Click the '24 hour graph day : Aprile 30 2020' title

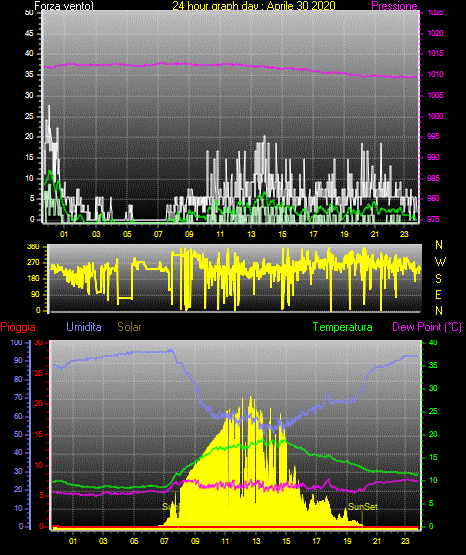[x=254, y=6]
